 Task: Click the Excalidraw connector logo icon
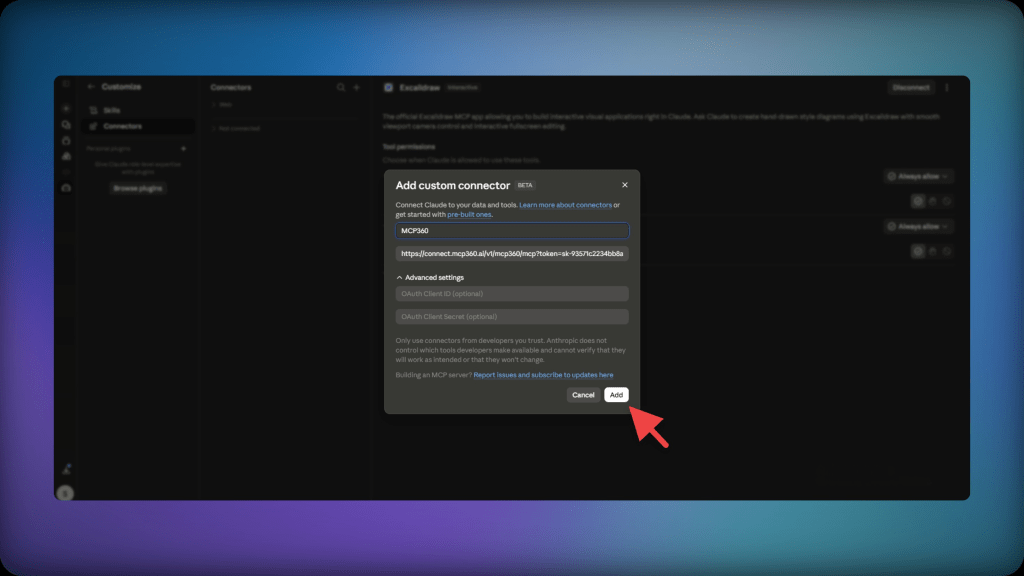pyautogui.click(x=389, y=88)
